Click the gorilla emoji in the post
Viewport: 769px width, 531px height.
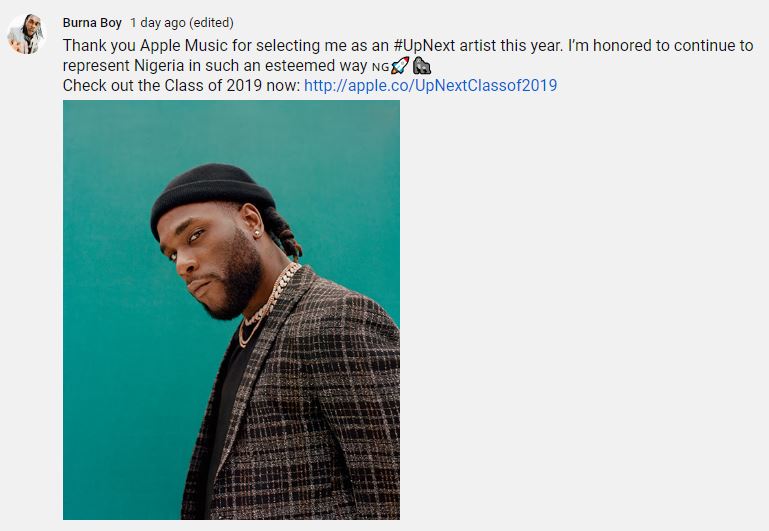[422, 66]
